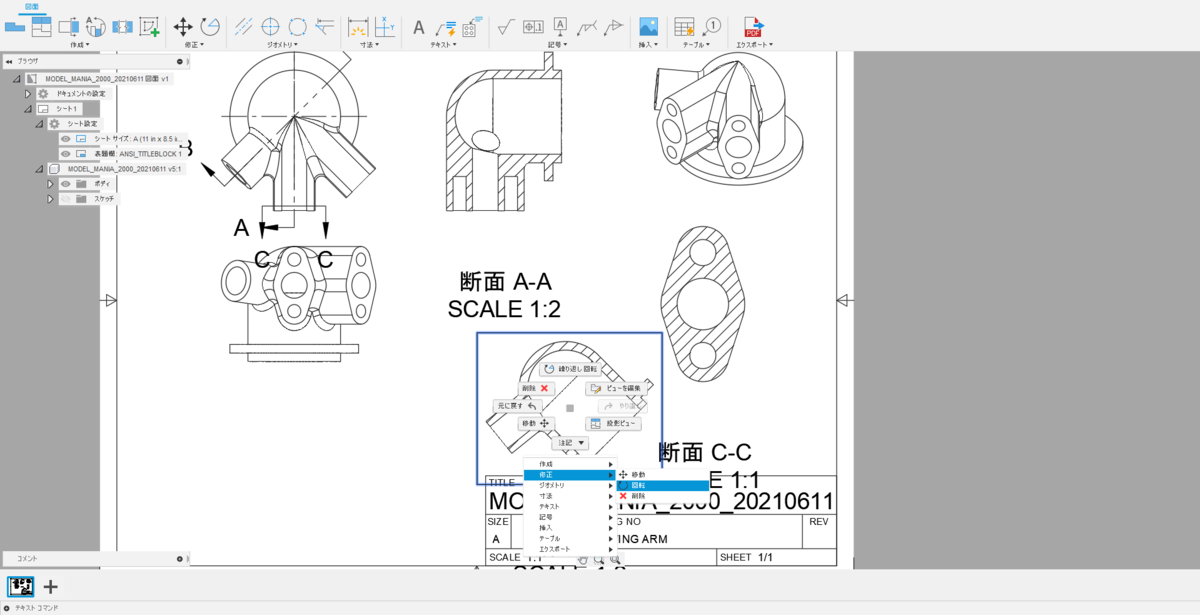Viewport: 1200px width, 615px height.
Task: Select the base view creation tool
Action: tap(14, 26)
